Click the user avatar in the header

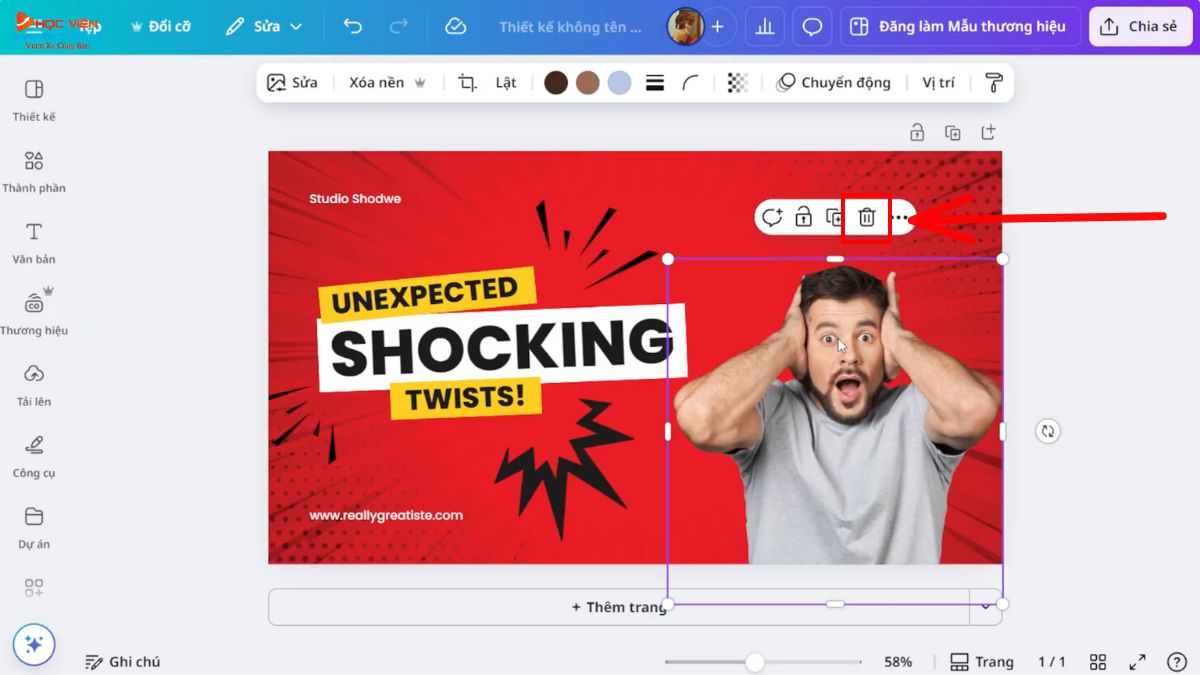[685, 27]
